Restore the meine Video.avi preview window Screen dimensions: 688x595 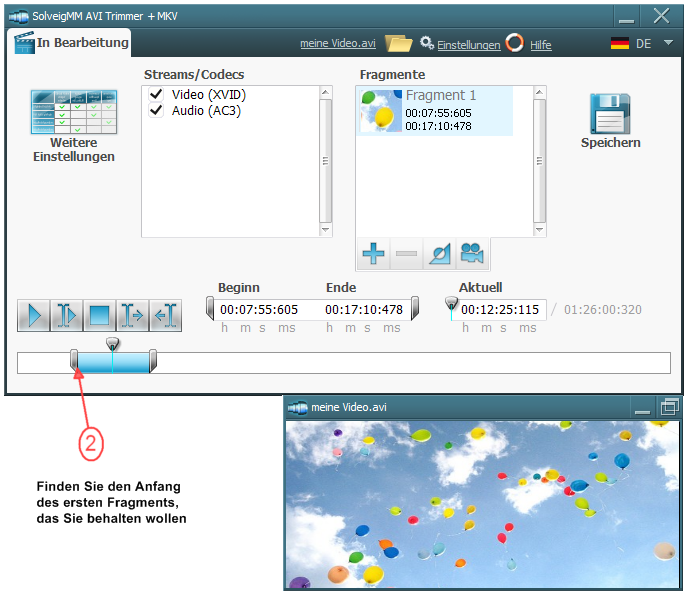coord(669,407)
